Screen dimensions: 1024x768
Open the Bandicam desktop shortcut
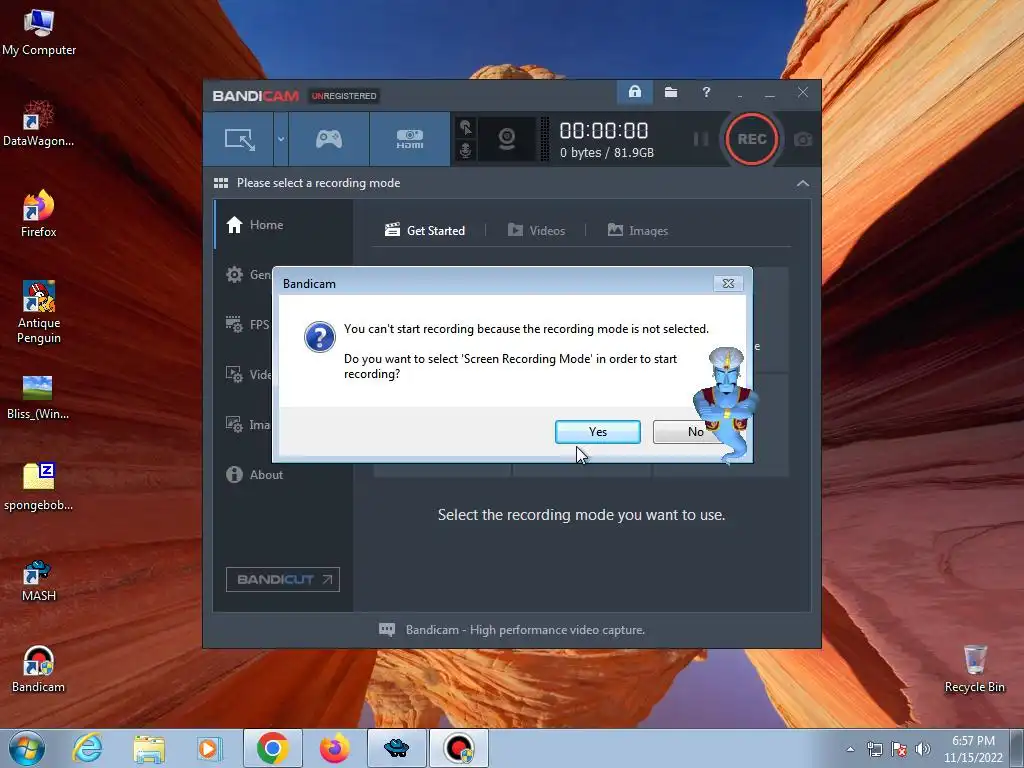(x=39, y=669)
